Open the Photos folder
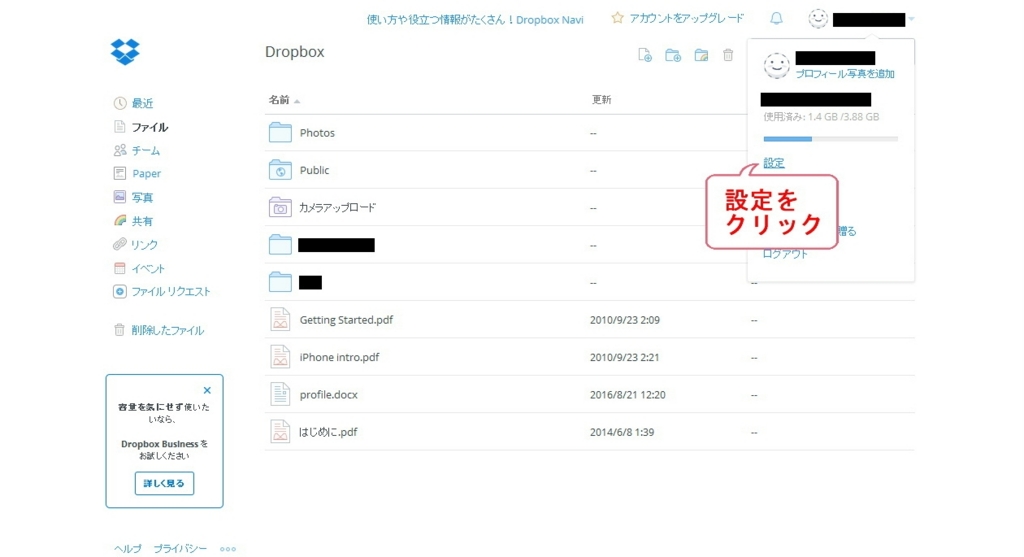Viewport: 1024px width, 557px height. click(317, 133)
